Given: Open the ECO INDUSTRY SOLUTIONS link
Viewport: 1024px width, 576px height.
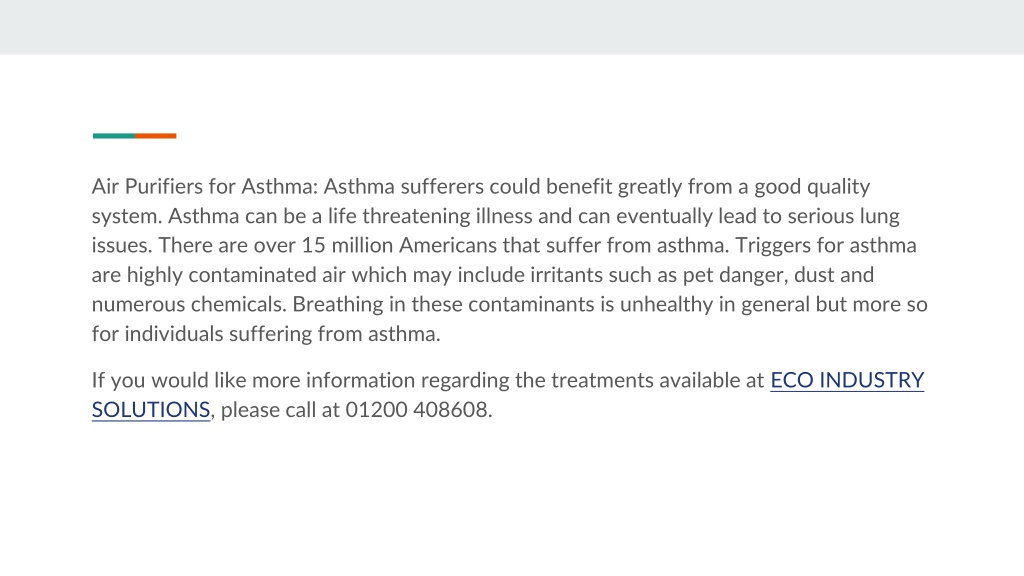Looking at the screenshot, I should [x=847, y=380].
